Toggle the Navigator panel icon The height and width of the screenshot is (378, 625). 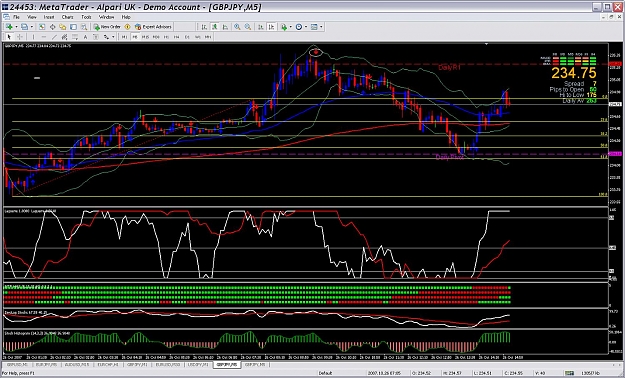point(63,27)
